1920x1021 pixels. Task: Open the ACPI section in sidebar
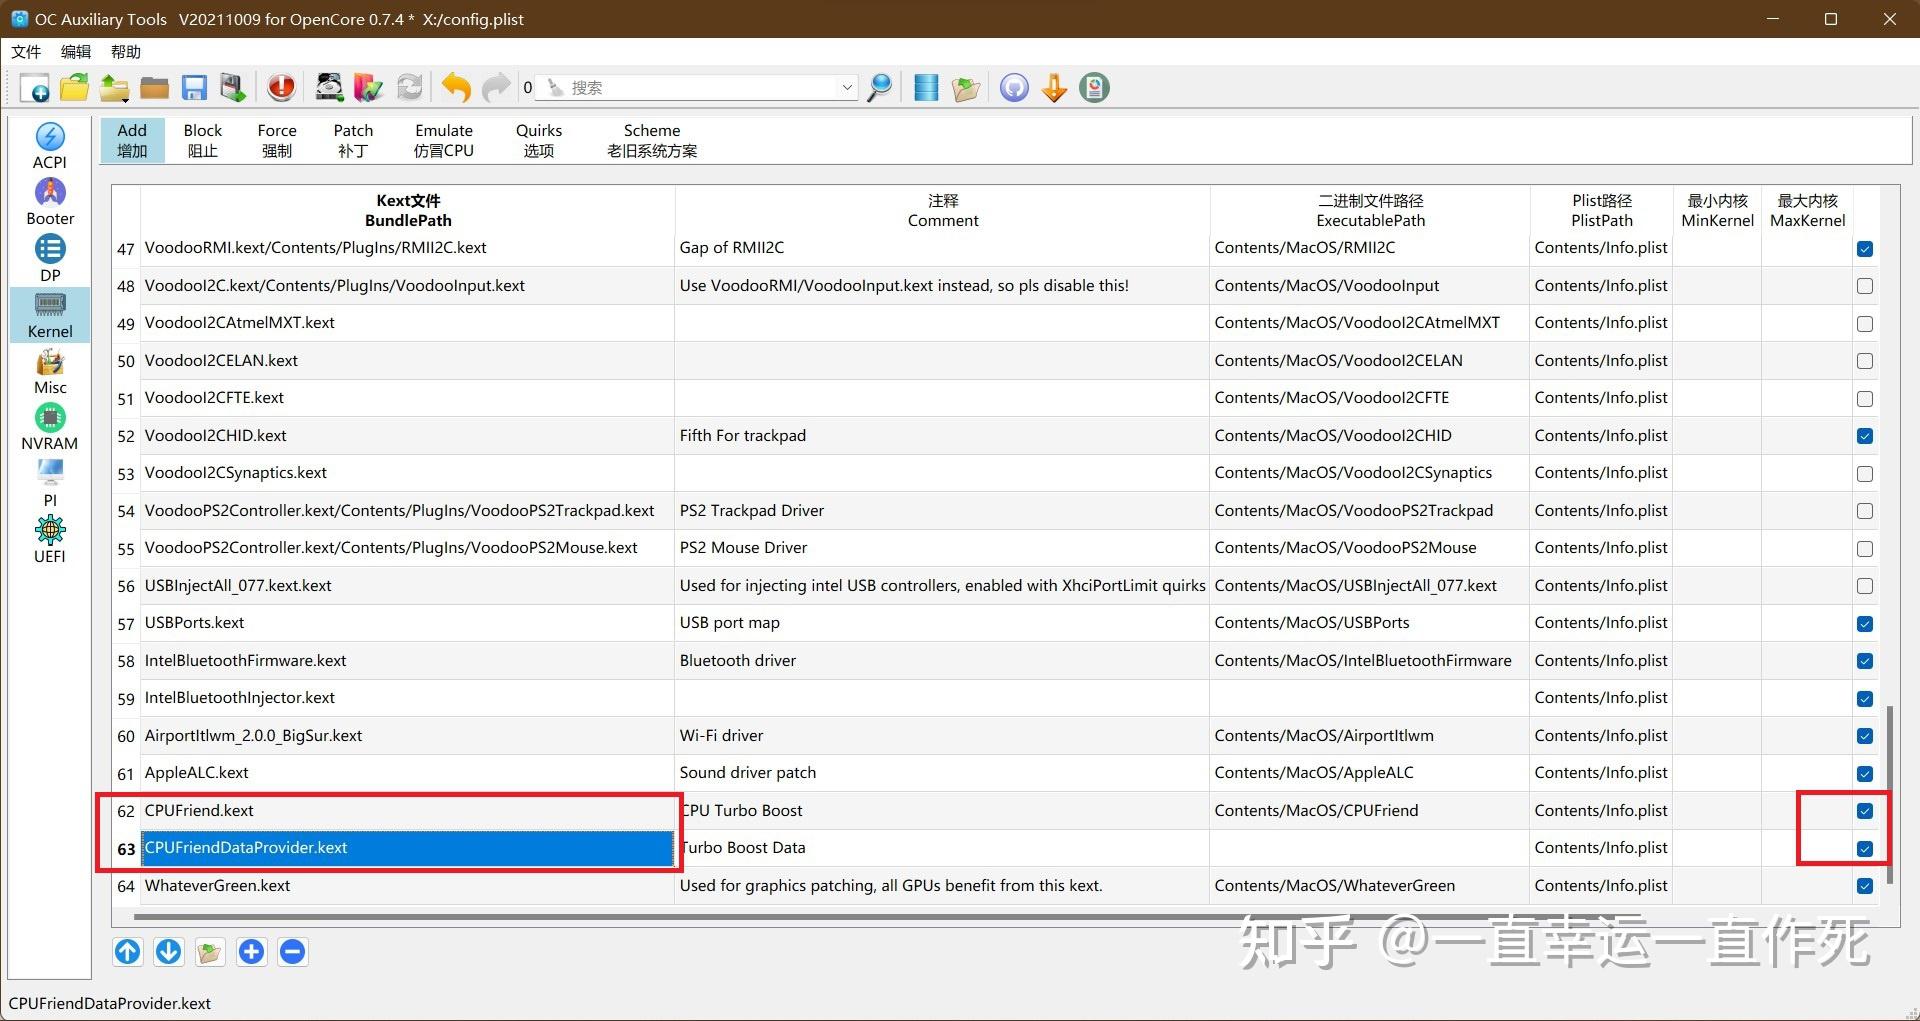click(x=50, y=146)
